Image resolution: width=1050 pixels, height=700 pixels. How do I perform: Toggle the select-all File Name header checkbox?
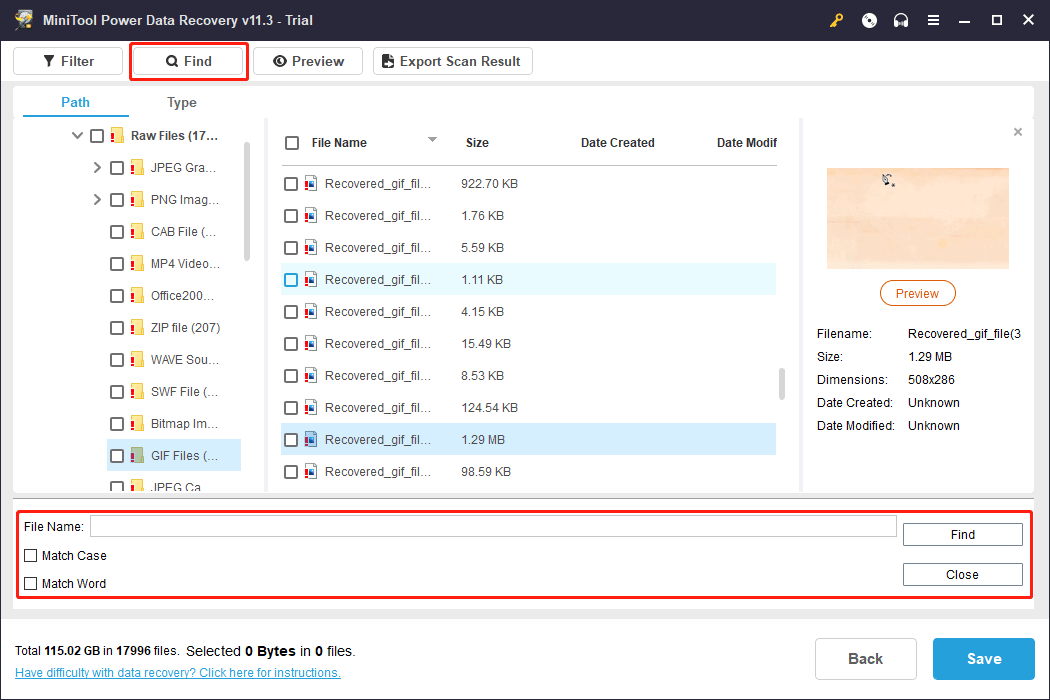click(x=292, y=143)
